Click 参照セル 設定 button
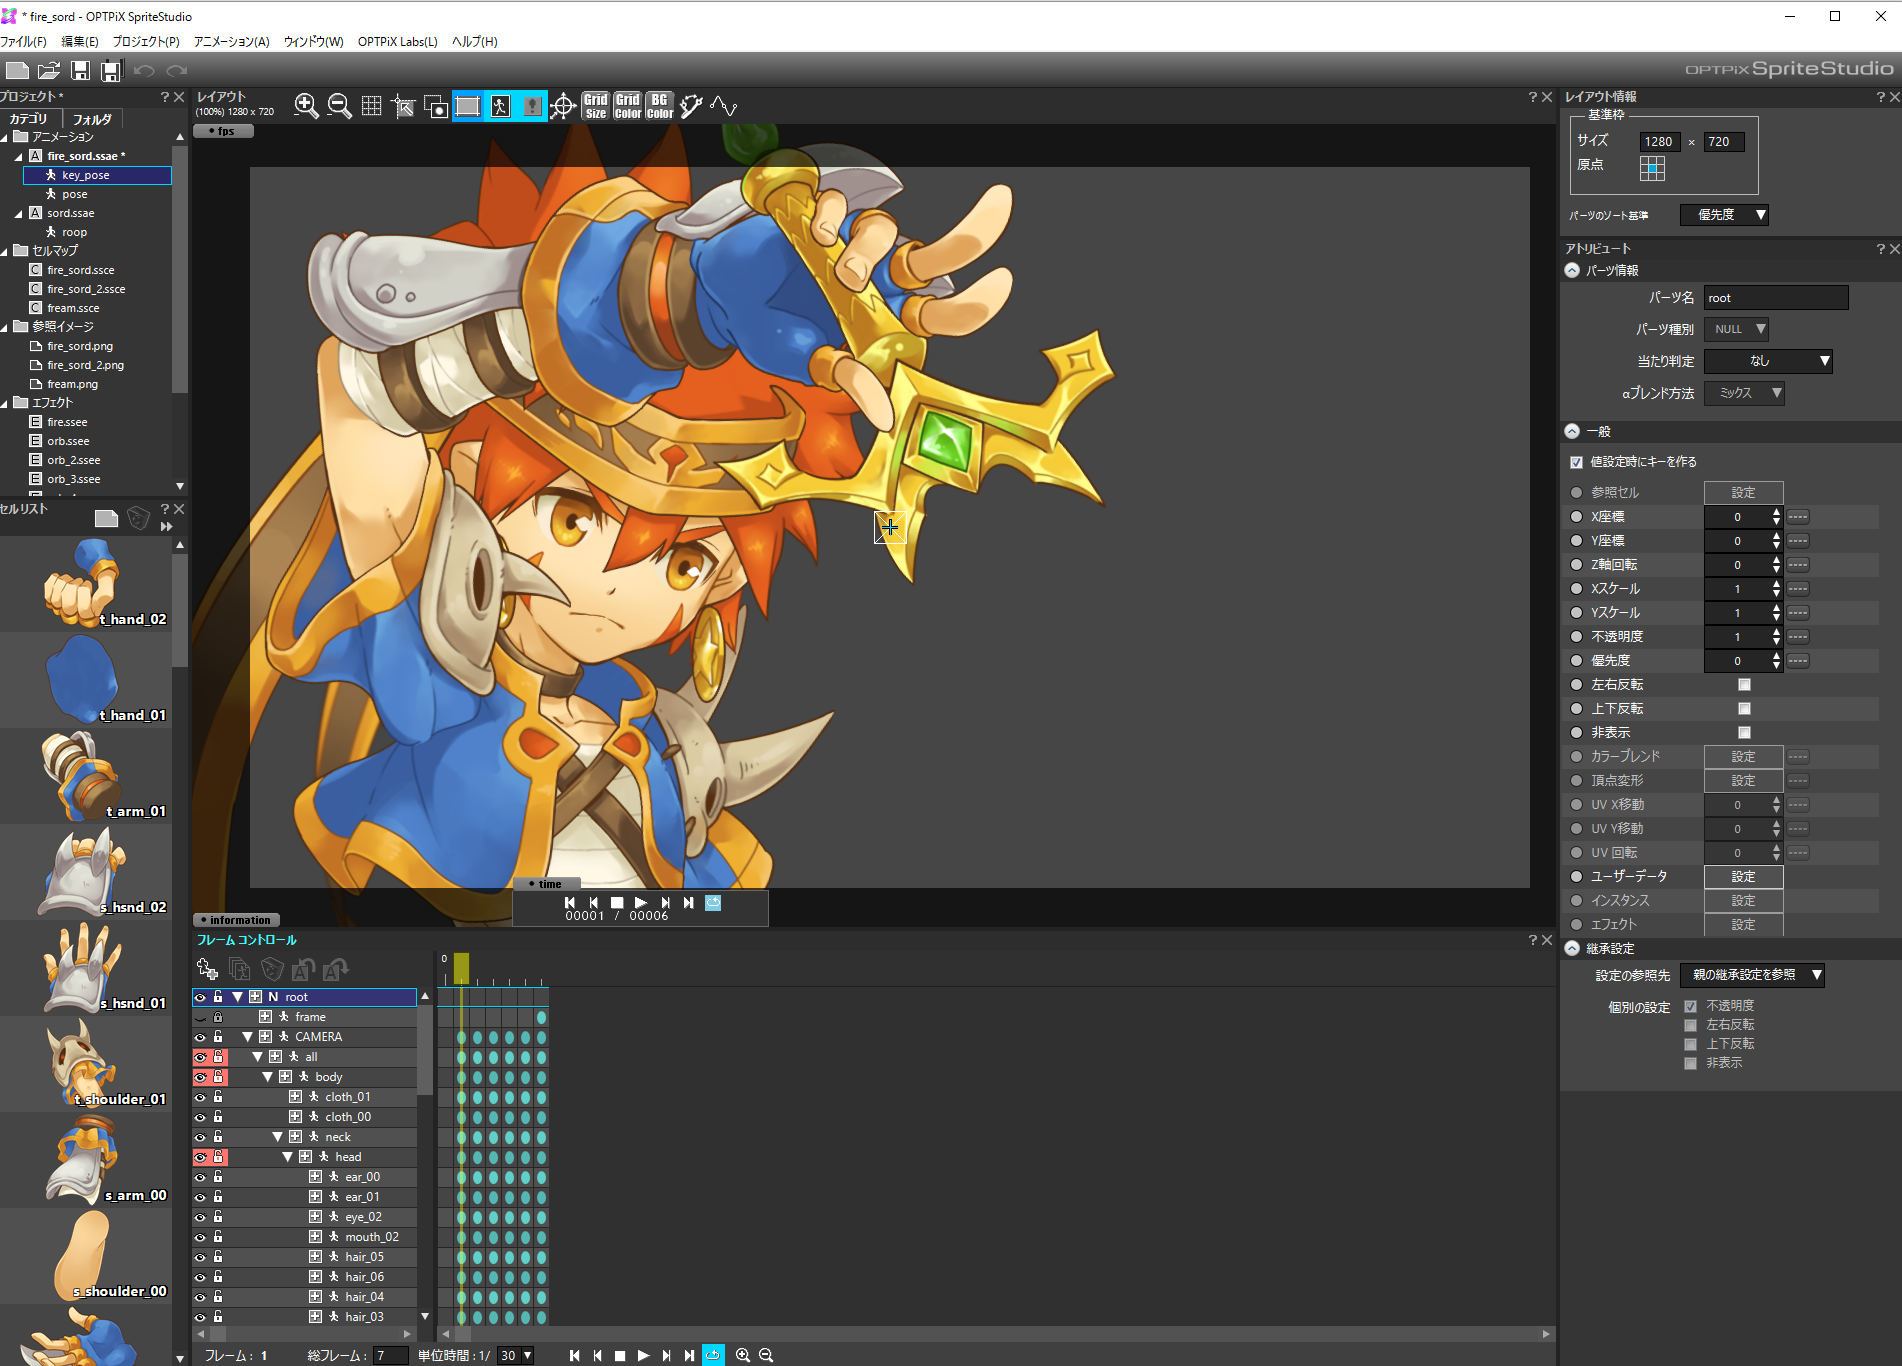This screenshot has width=1902, height=1366. point(1743,493)
